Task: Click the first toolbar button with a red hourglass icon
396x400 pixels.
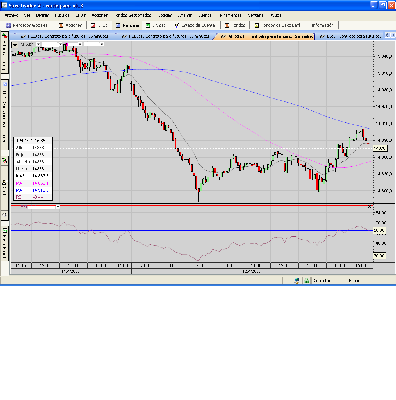Action: coord(71,25)
